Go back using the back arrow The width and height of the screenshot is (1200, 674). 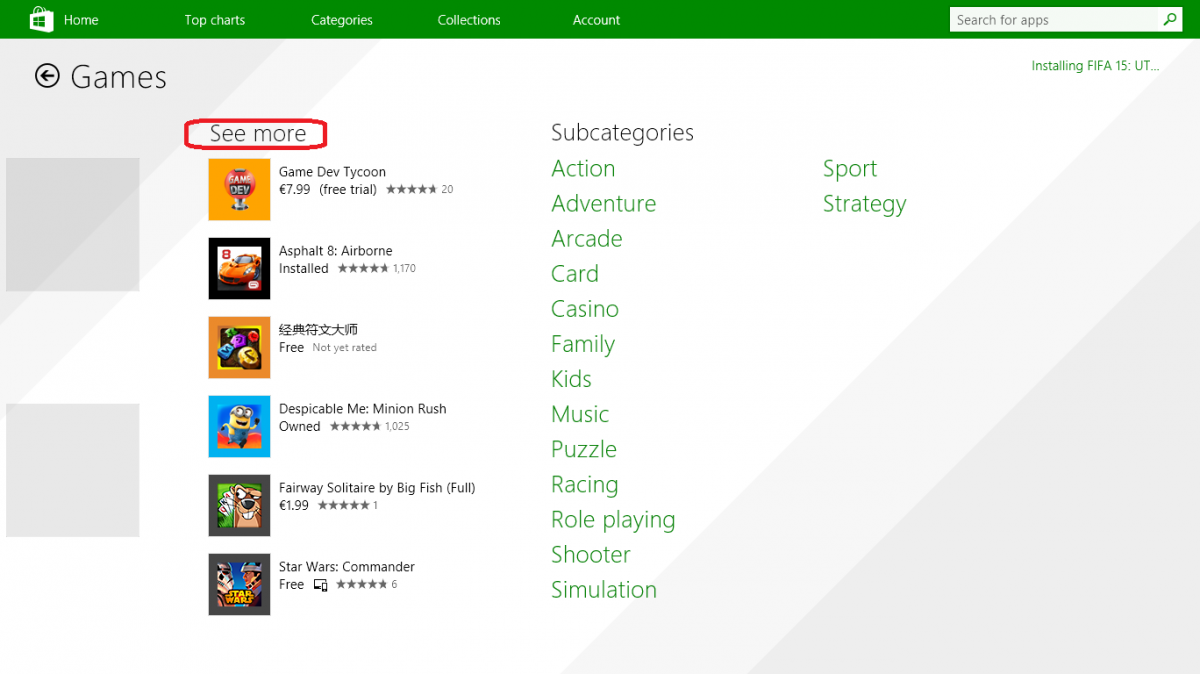point(47,76)
